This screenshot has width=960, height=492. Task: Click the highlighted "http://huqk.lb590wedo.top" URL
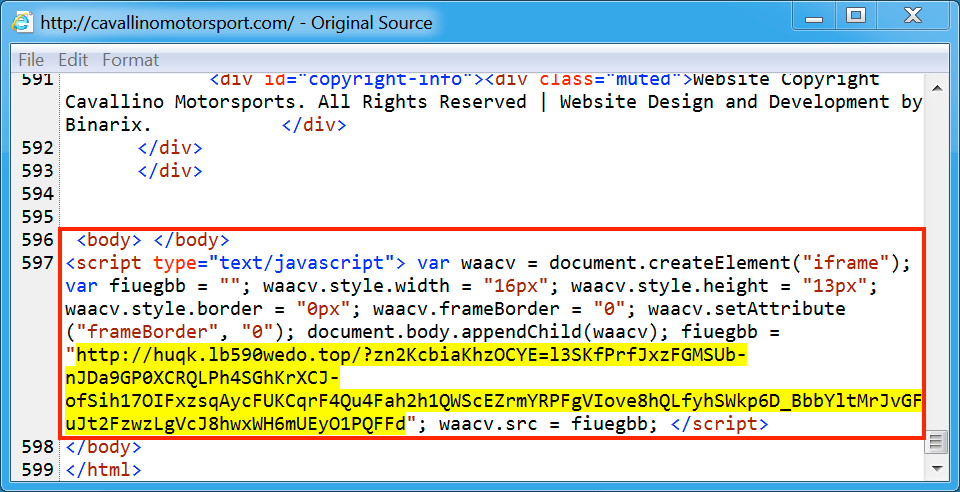[x=215, y=356]
